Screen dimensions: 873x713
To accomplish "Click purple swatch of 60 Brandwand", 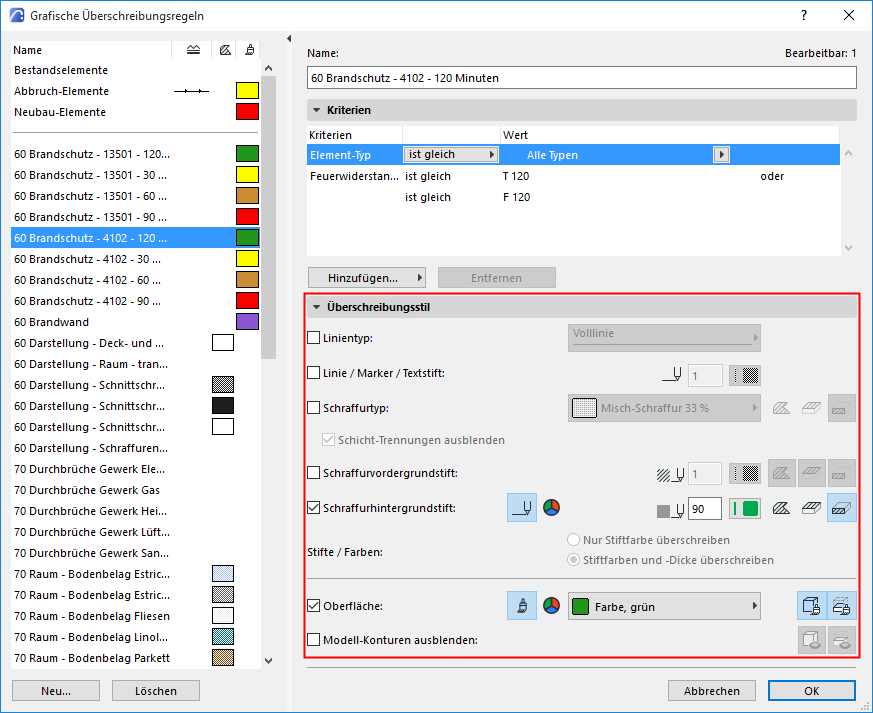I will tap(247, 322).
